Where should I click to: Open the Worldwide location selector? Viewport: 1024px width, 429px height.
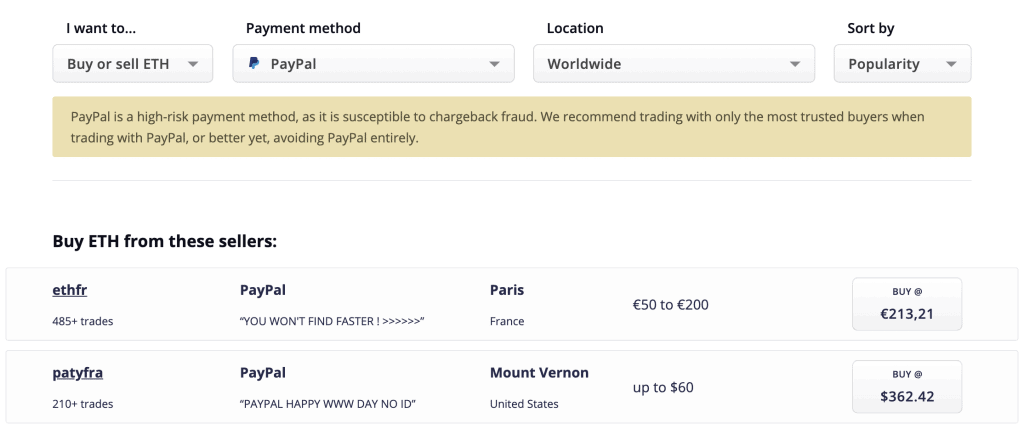tap(674, 63)
